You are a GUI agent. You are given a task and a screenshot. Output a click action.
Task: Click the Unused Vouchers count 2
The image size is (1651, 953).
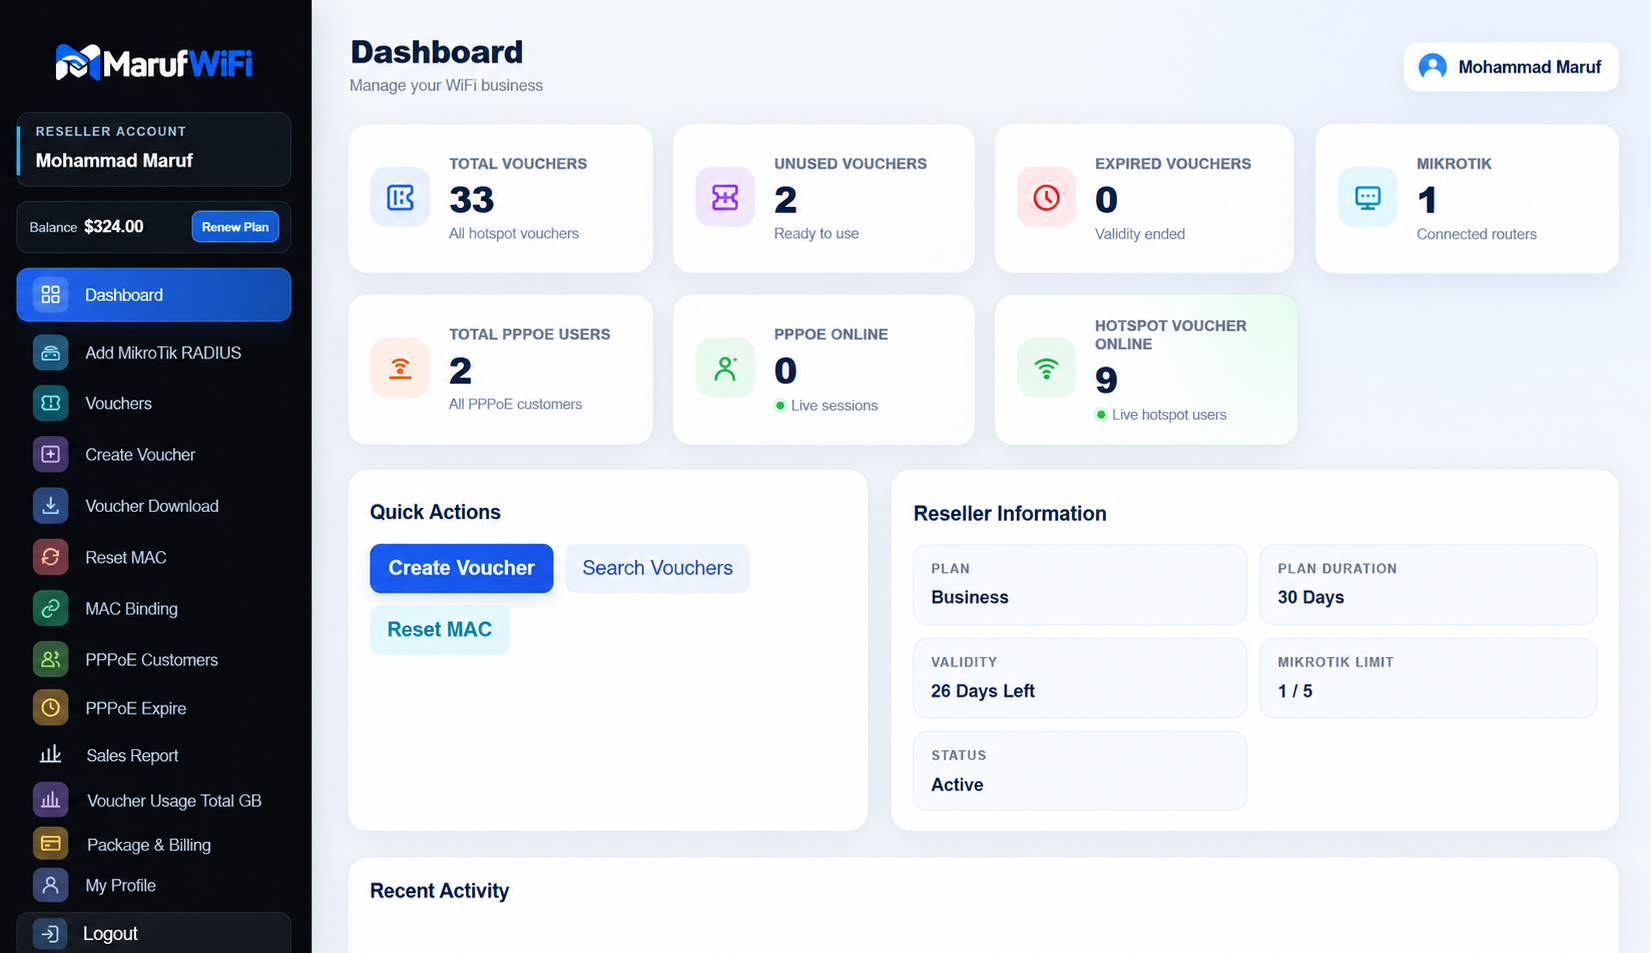[785, 200]
